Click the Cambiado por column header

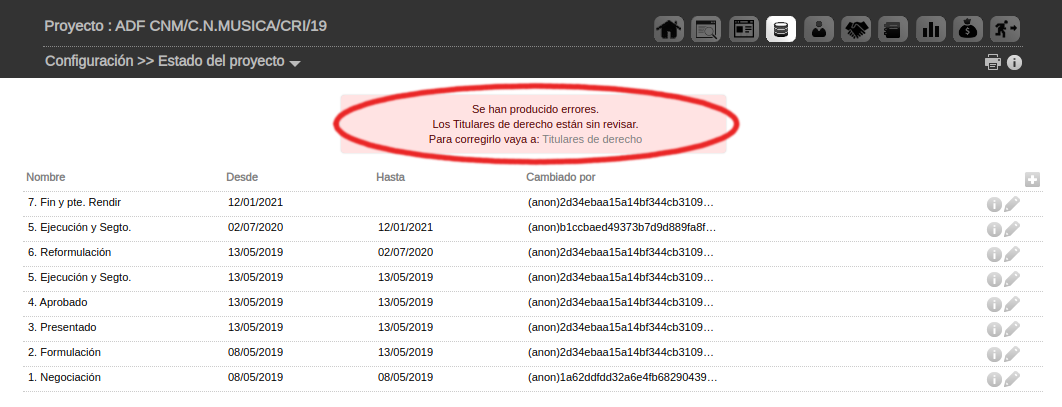(x=561, y=177)
